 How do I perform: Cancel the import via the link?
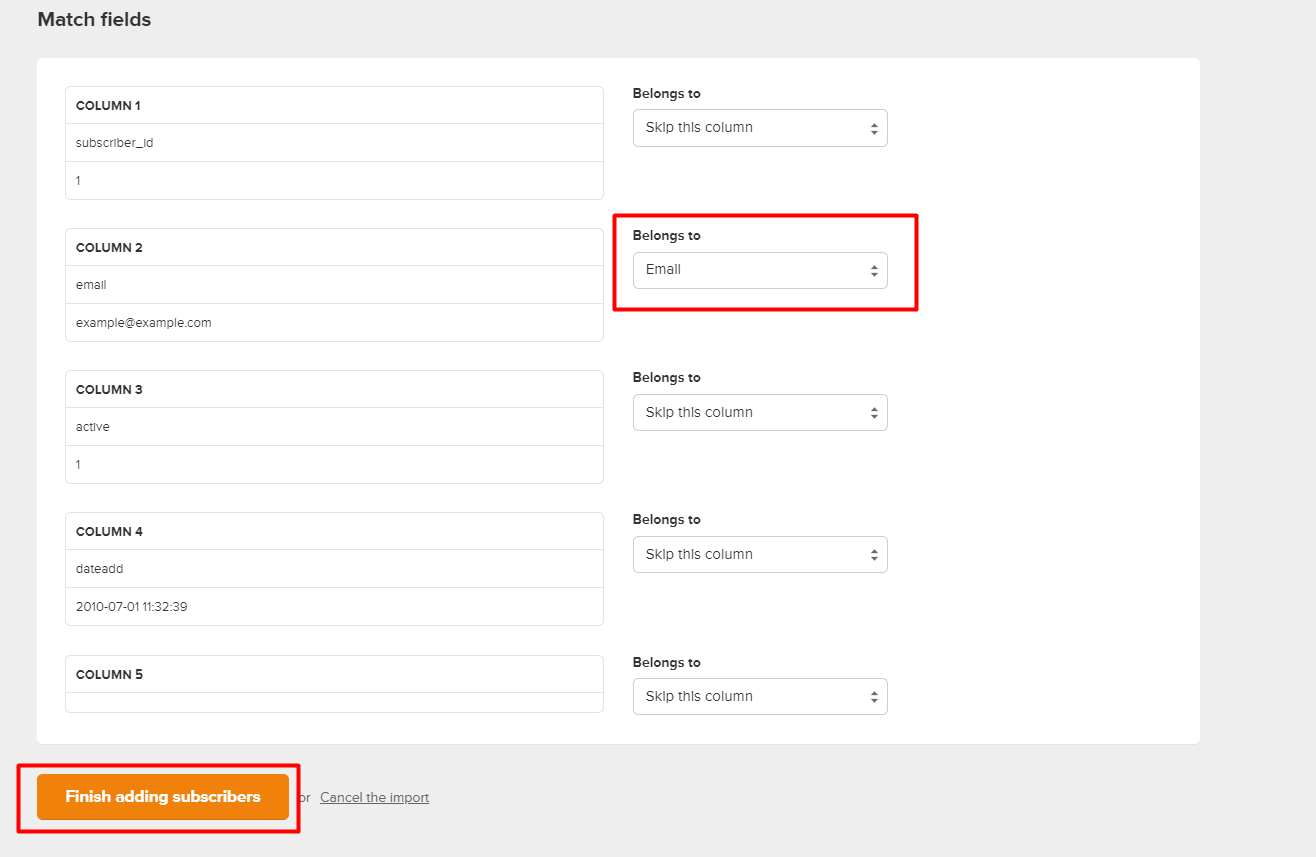374,797
